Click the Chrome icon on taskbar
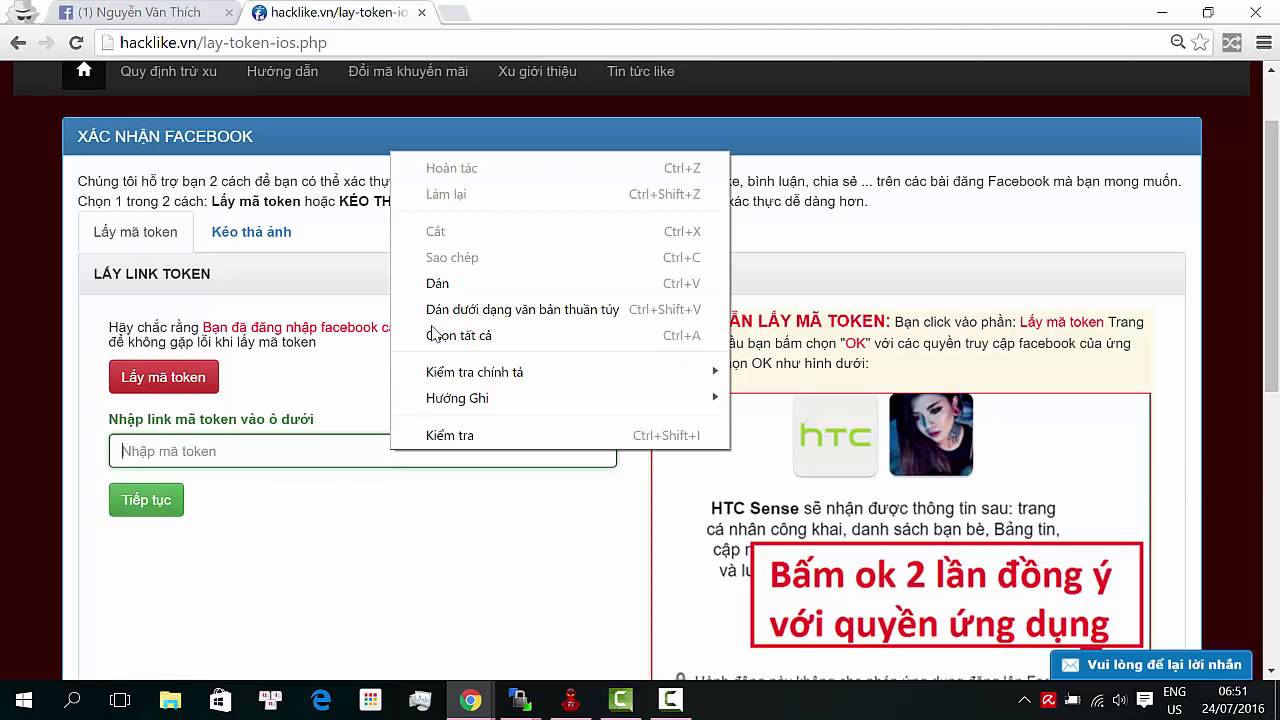 [470, 700]
